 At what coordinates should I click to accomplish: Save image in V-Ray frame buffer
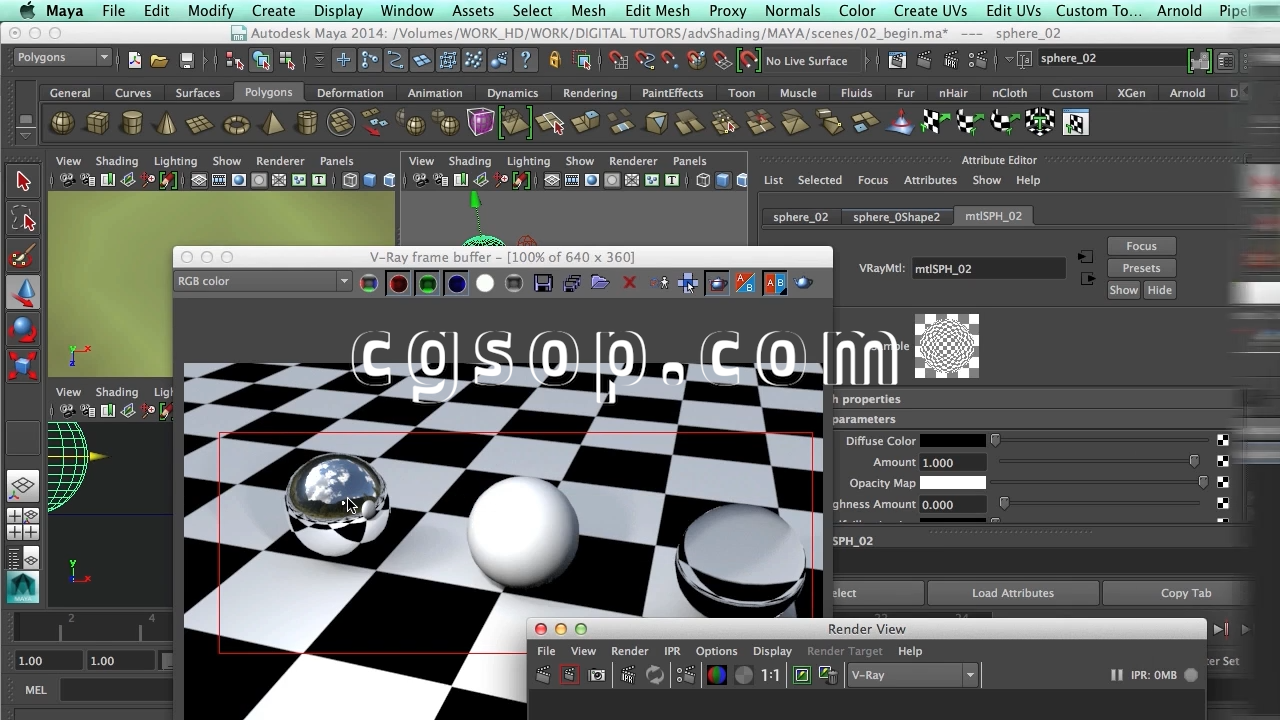pyautogui.click(x=543, y=283)
